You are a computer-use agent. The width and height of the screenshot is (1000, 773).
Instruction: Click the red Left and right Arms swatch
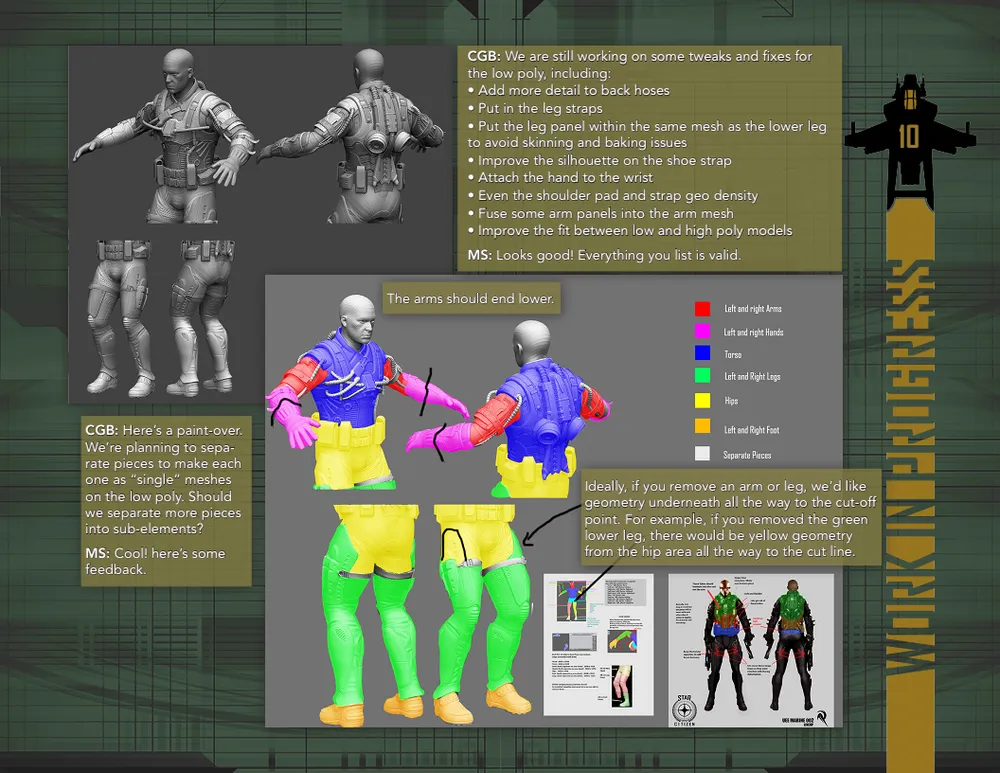[x=702, y=309]
